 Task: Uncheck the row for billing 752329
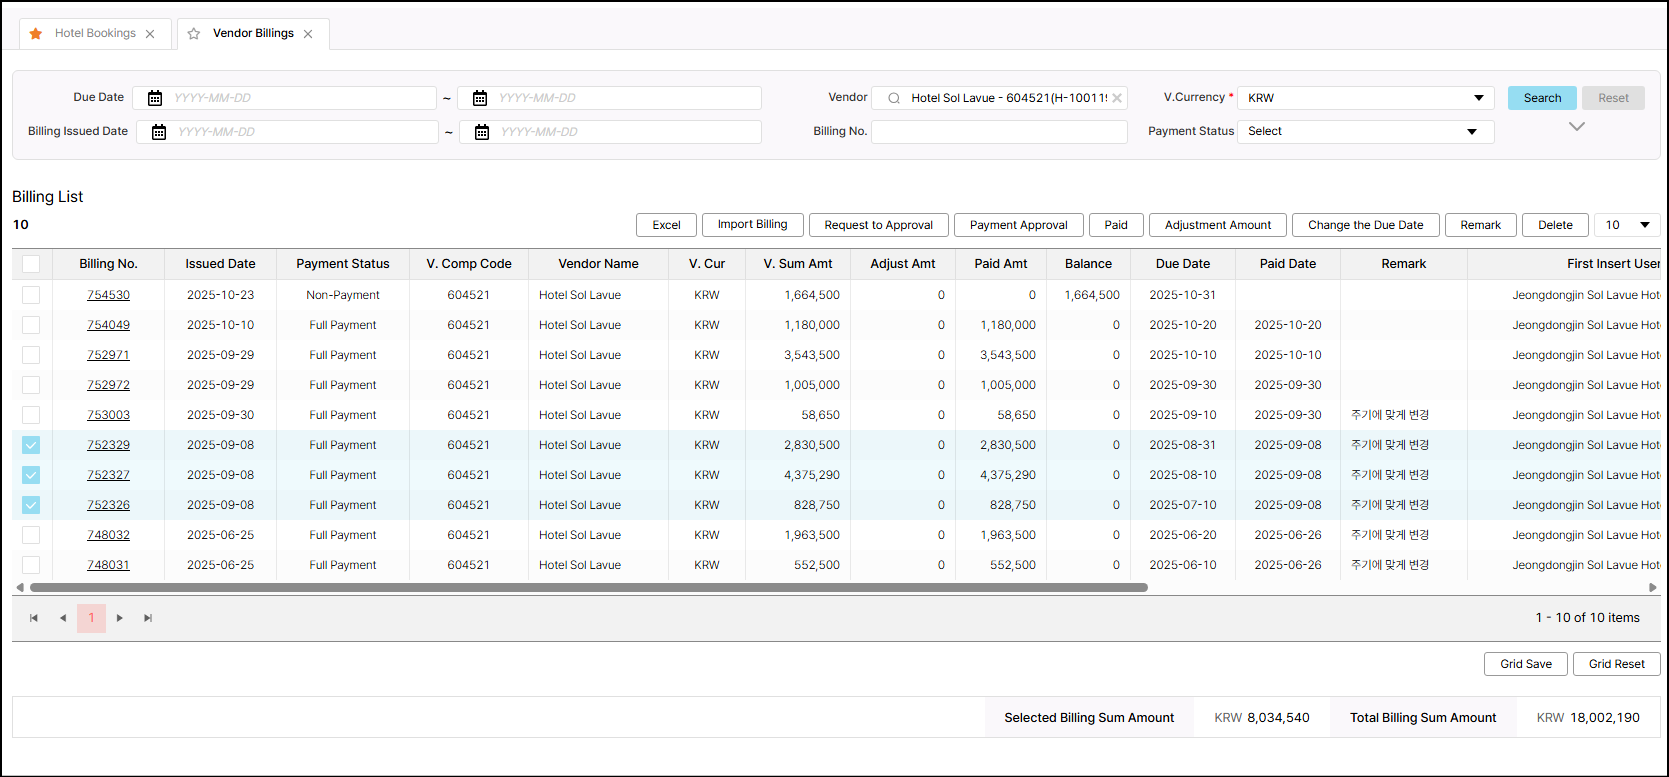click(x=31, y=445)
